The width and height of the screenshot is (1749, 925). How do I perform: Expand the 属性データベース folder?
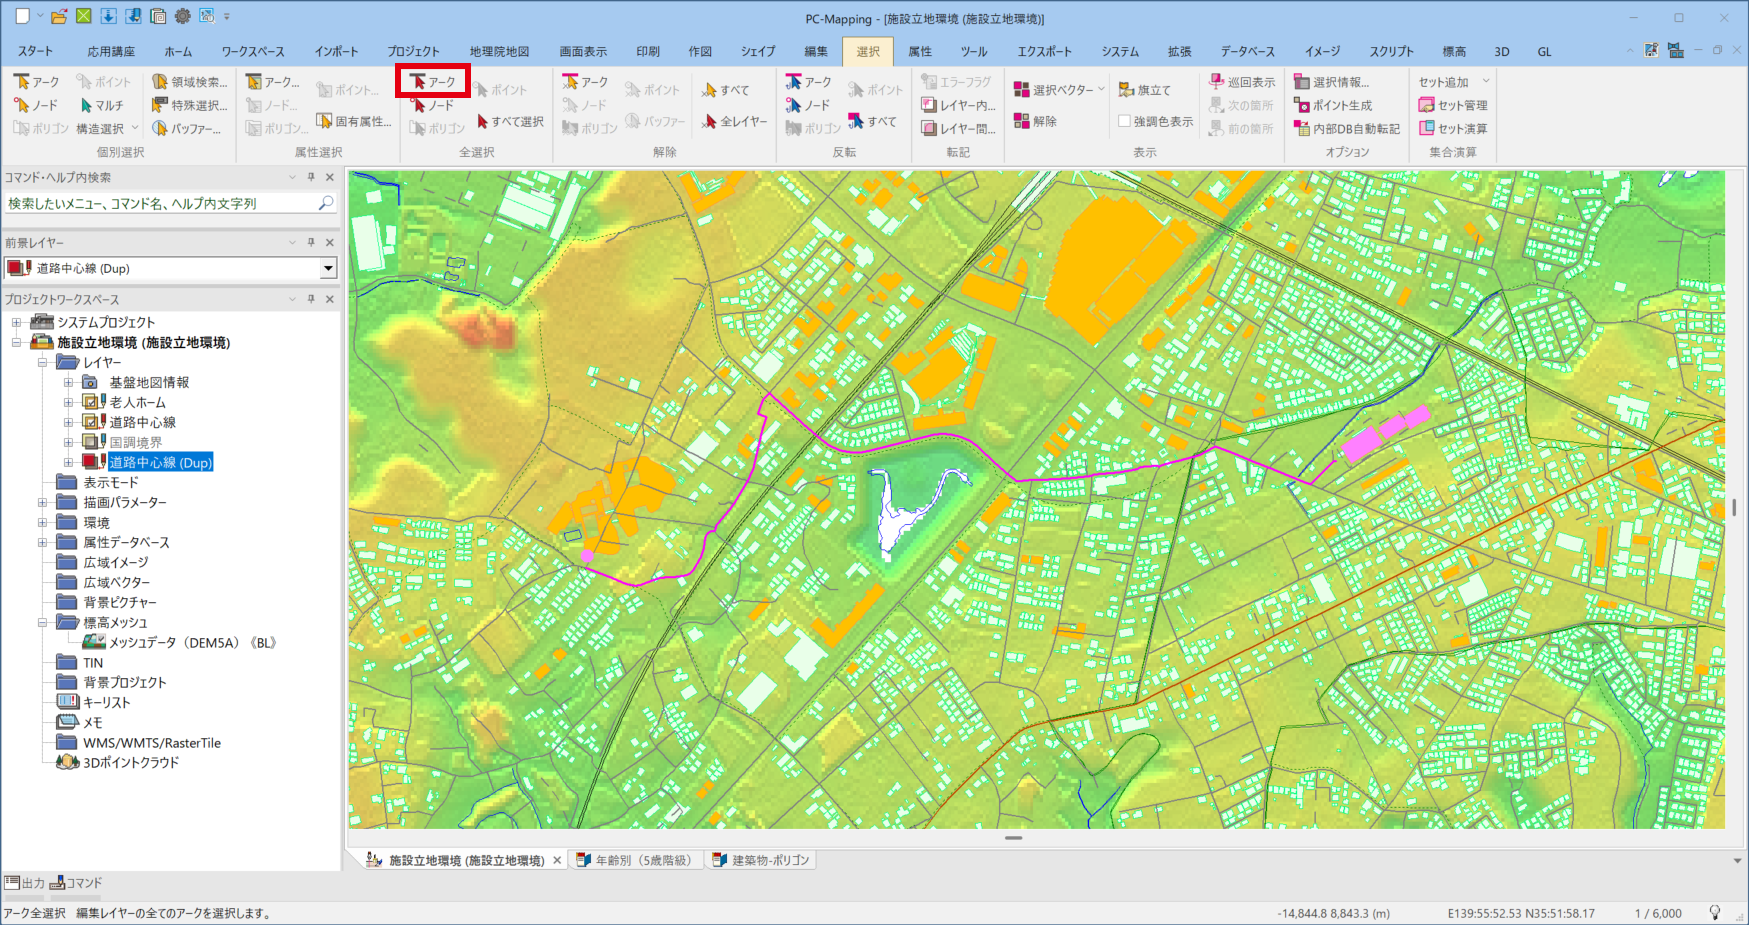[x=42, y=542]
